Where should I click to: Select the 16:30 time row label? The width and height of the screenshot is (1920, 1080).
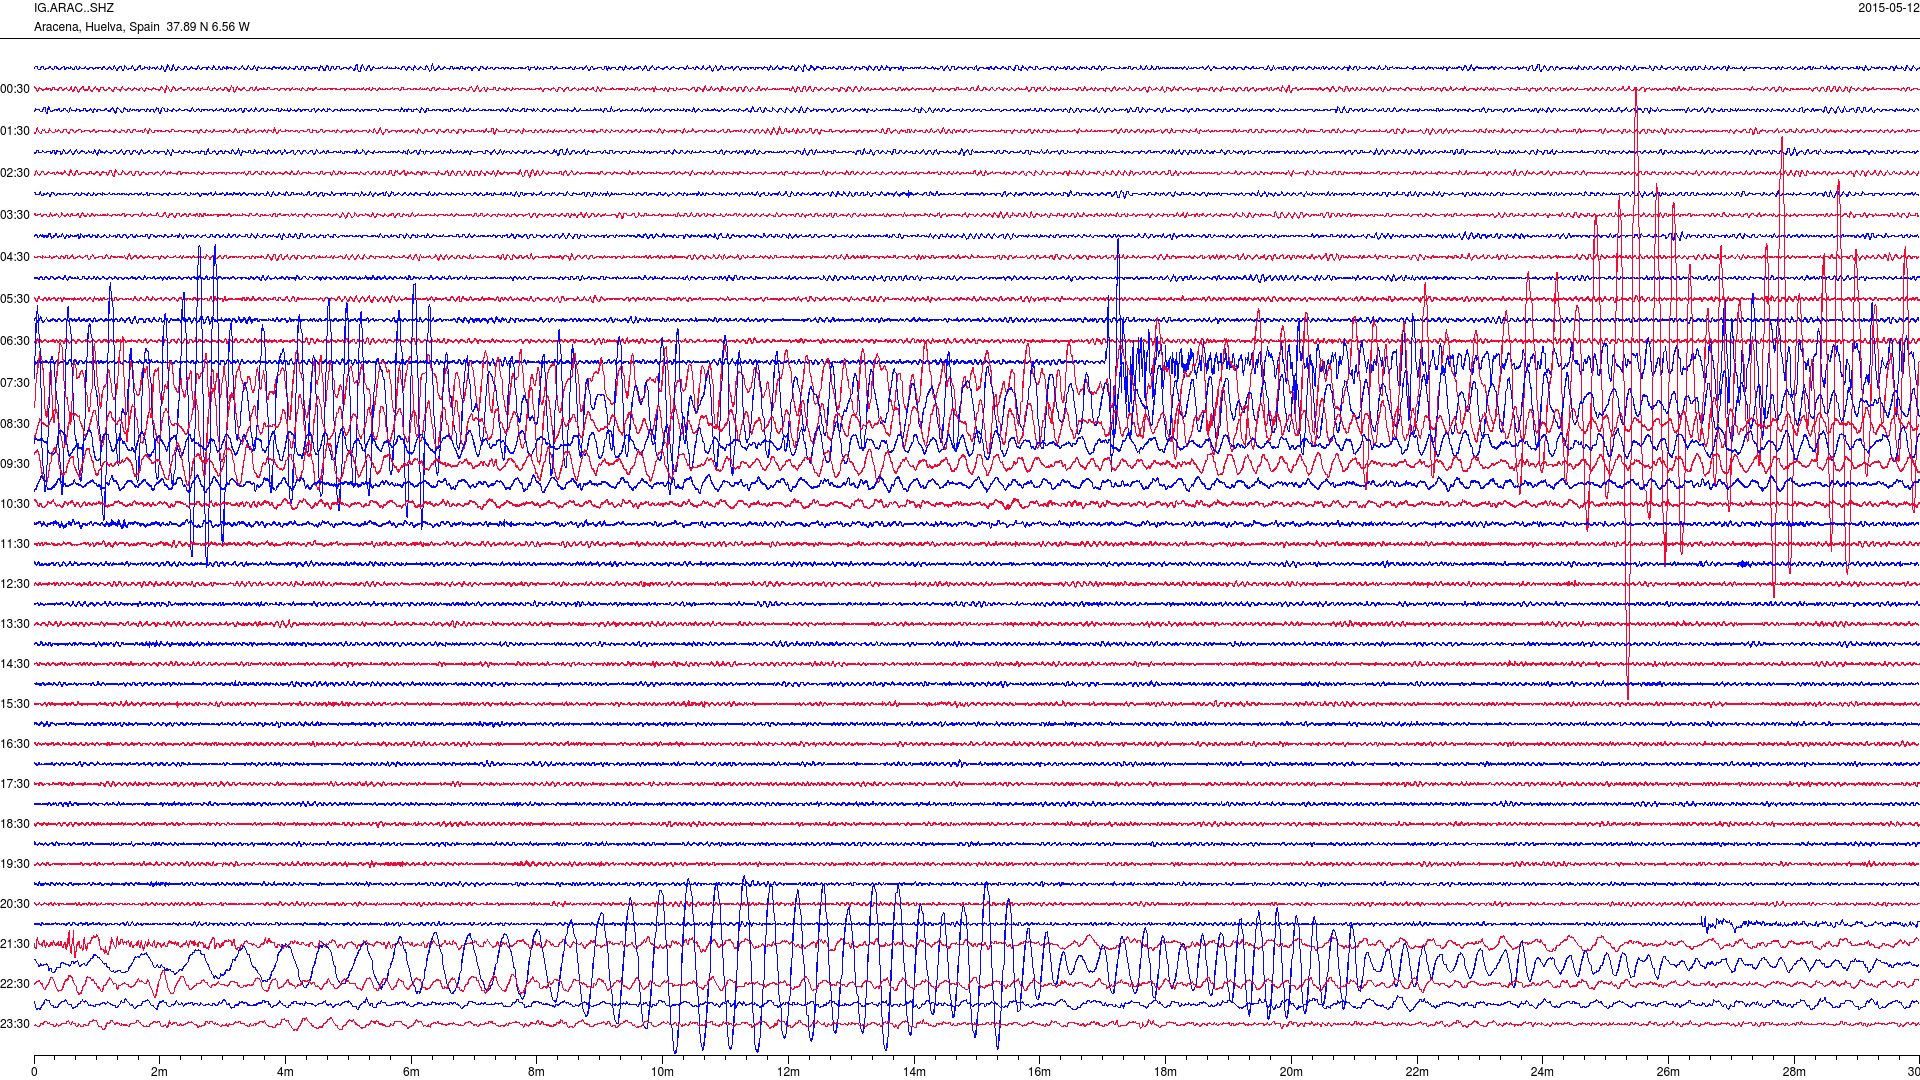coord(15,744)
